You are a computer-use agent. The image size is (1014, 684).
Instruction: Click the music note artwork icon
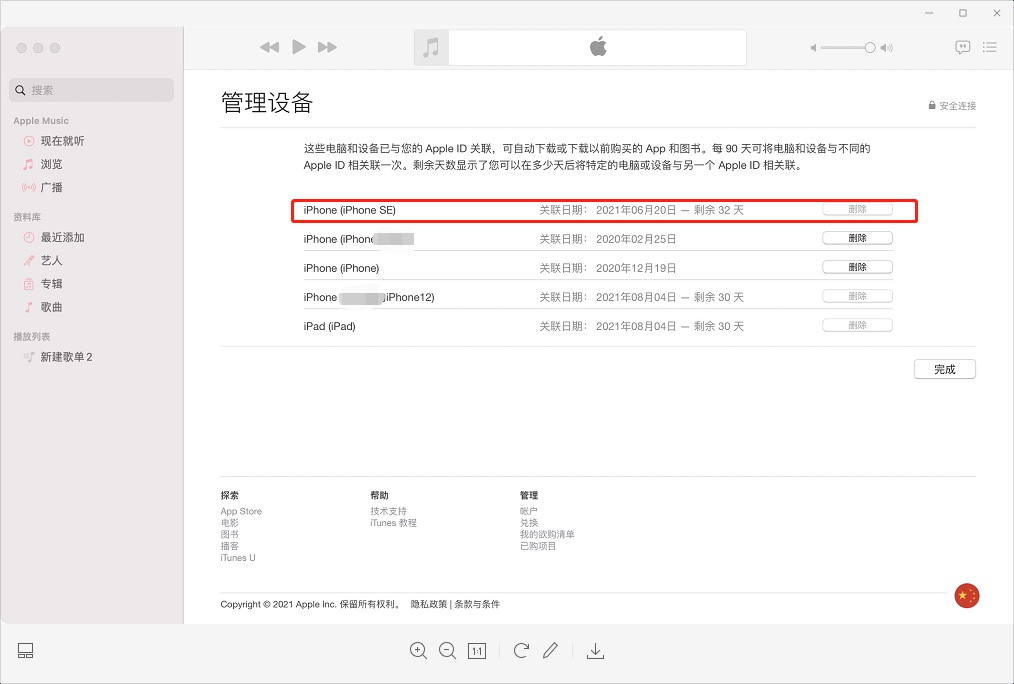point(431,48)
